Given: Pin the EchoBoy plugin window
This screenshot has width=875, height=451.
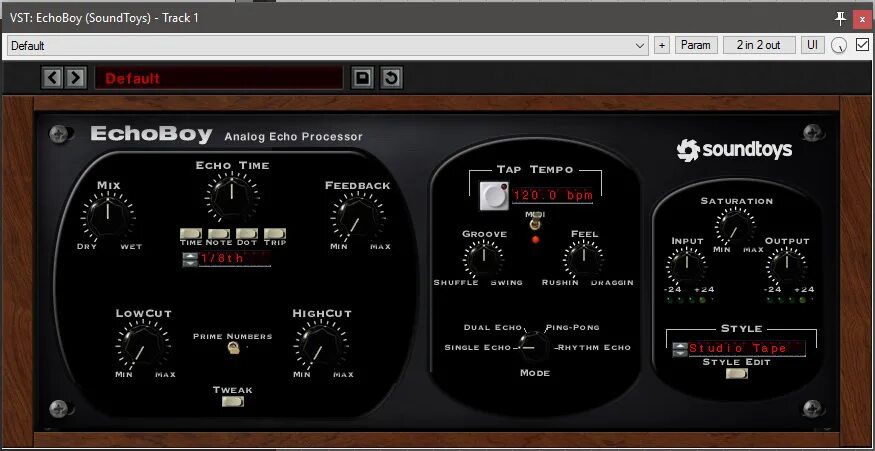Looking at the screenshot, I should [x=840, y=18].
